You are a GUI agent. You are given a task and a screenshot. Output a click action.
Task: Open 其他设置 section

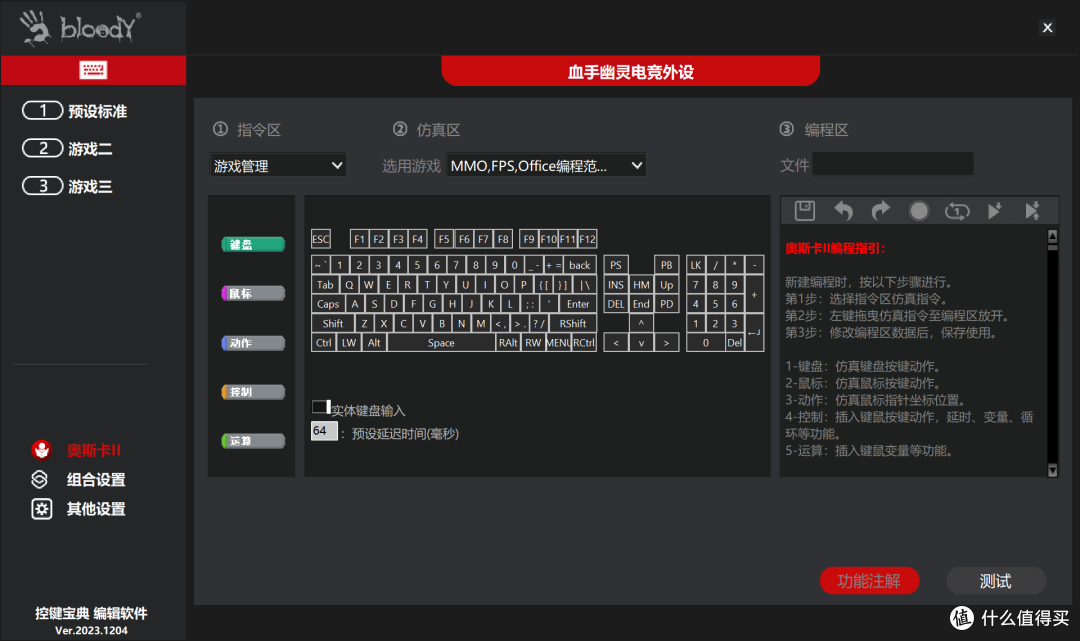(96, 509)
